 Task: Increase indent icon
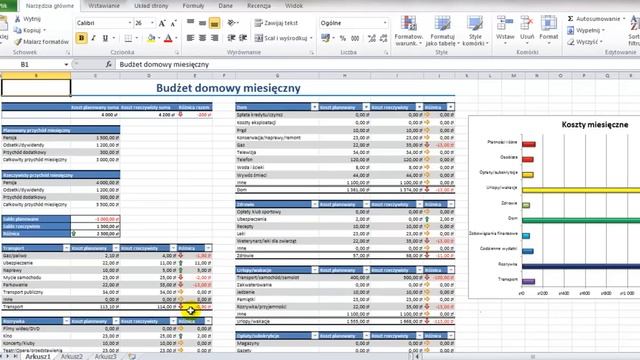click(x=243, y=38)
